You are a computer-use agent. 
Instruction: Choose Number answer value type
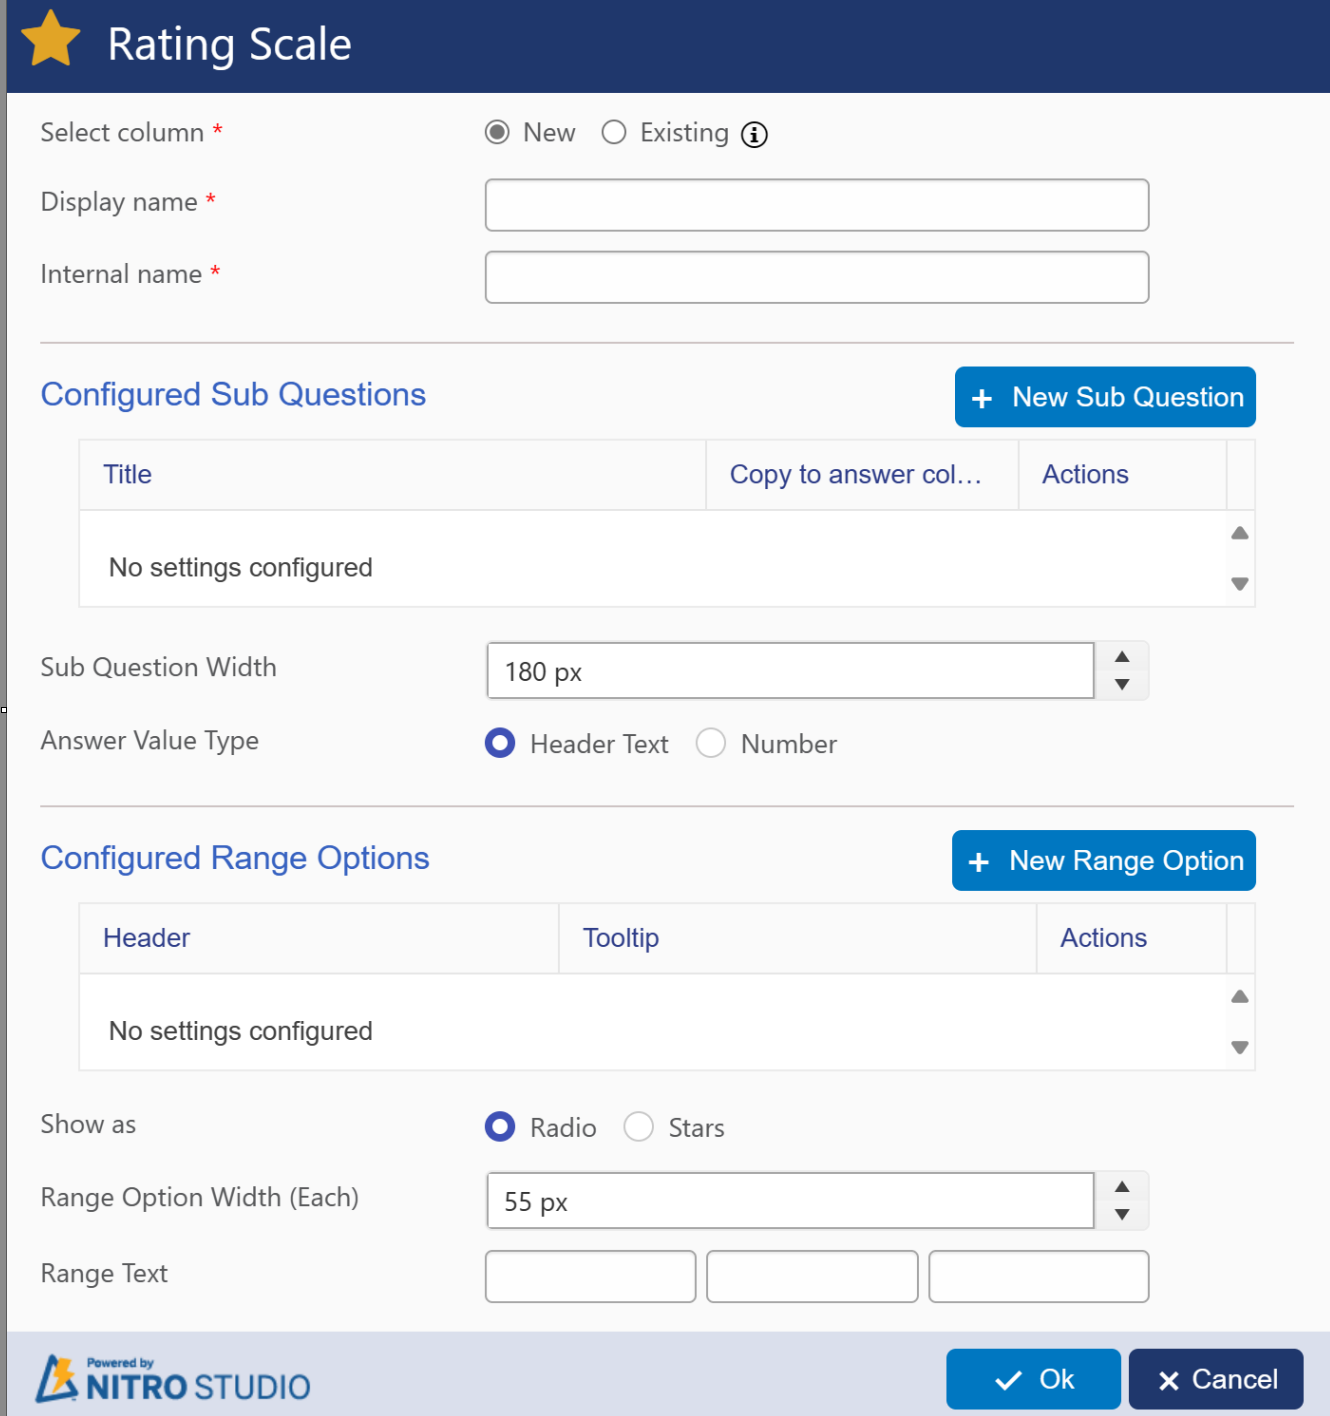(x=711, y=743)
